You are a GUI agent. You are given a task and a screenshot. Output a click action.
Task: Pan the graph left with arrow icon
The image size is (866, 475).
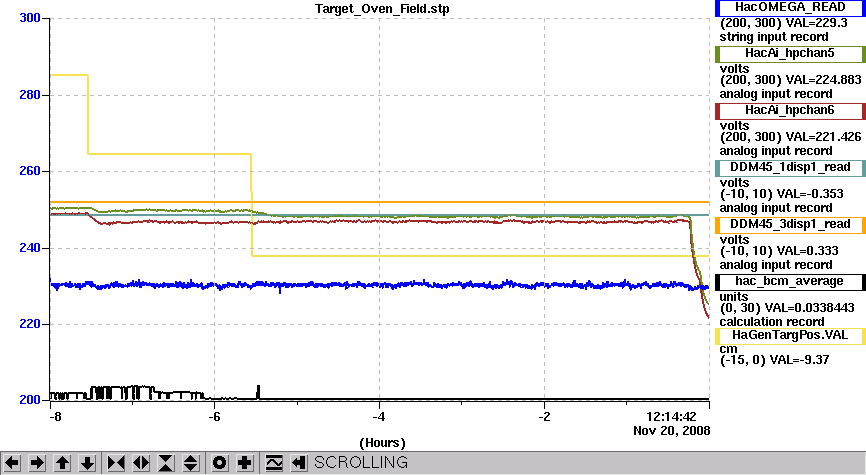pyautogui.click(x=12, y=463)
